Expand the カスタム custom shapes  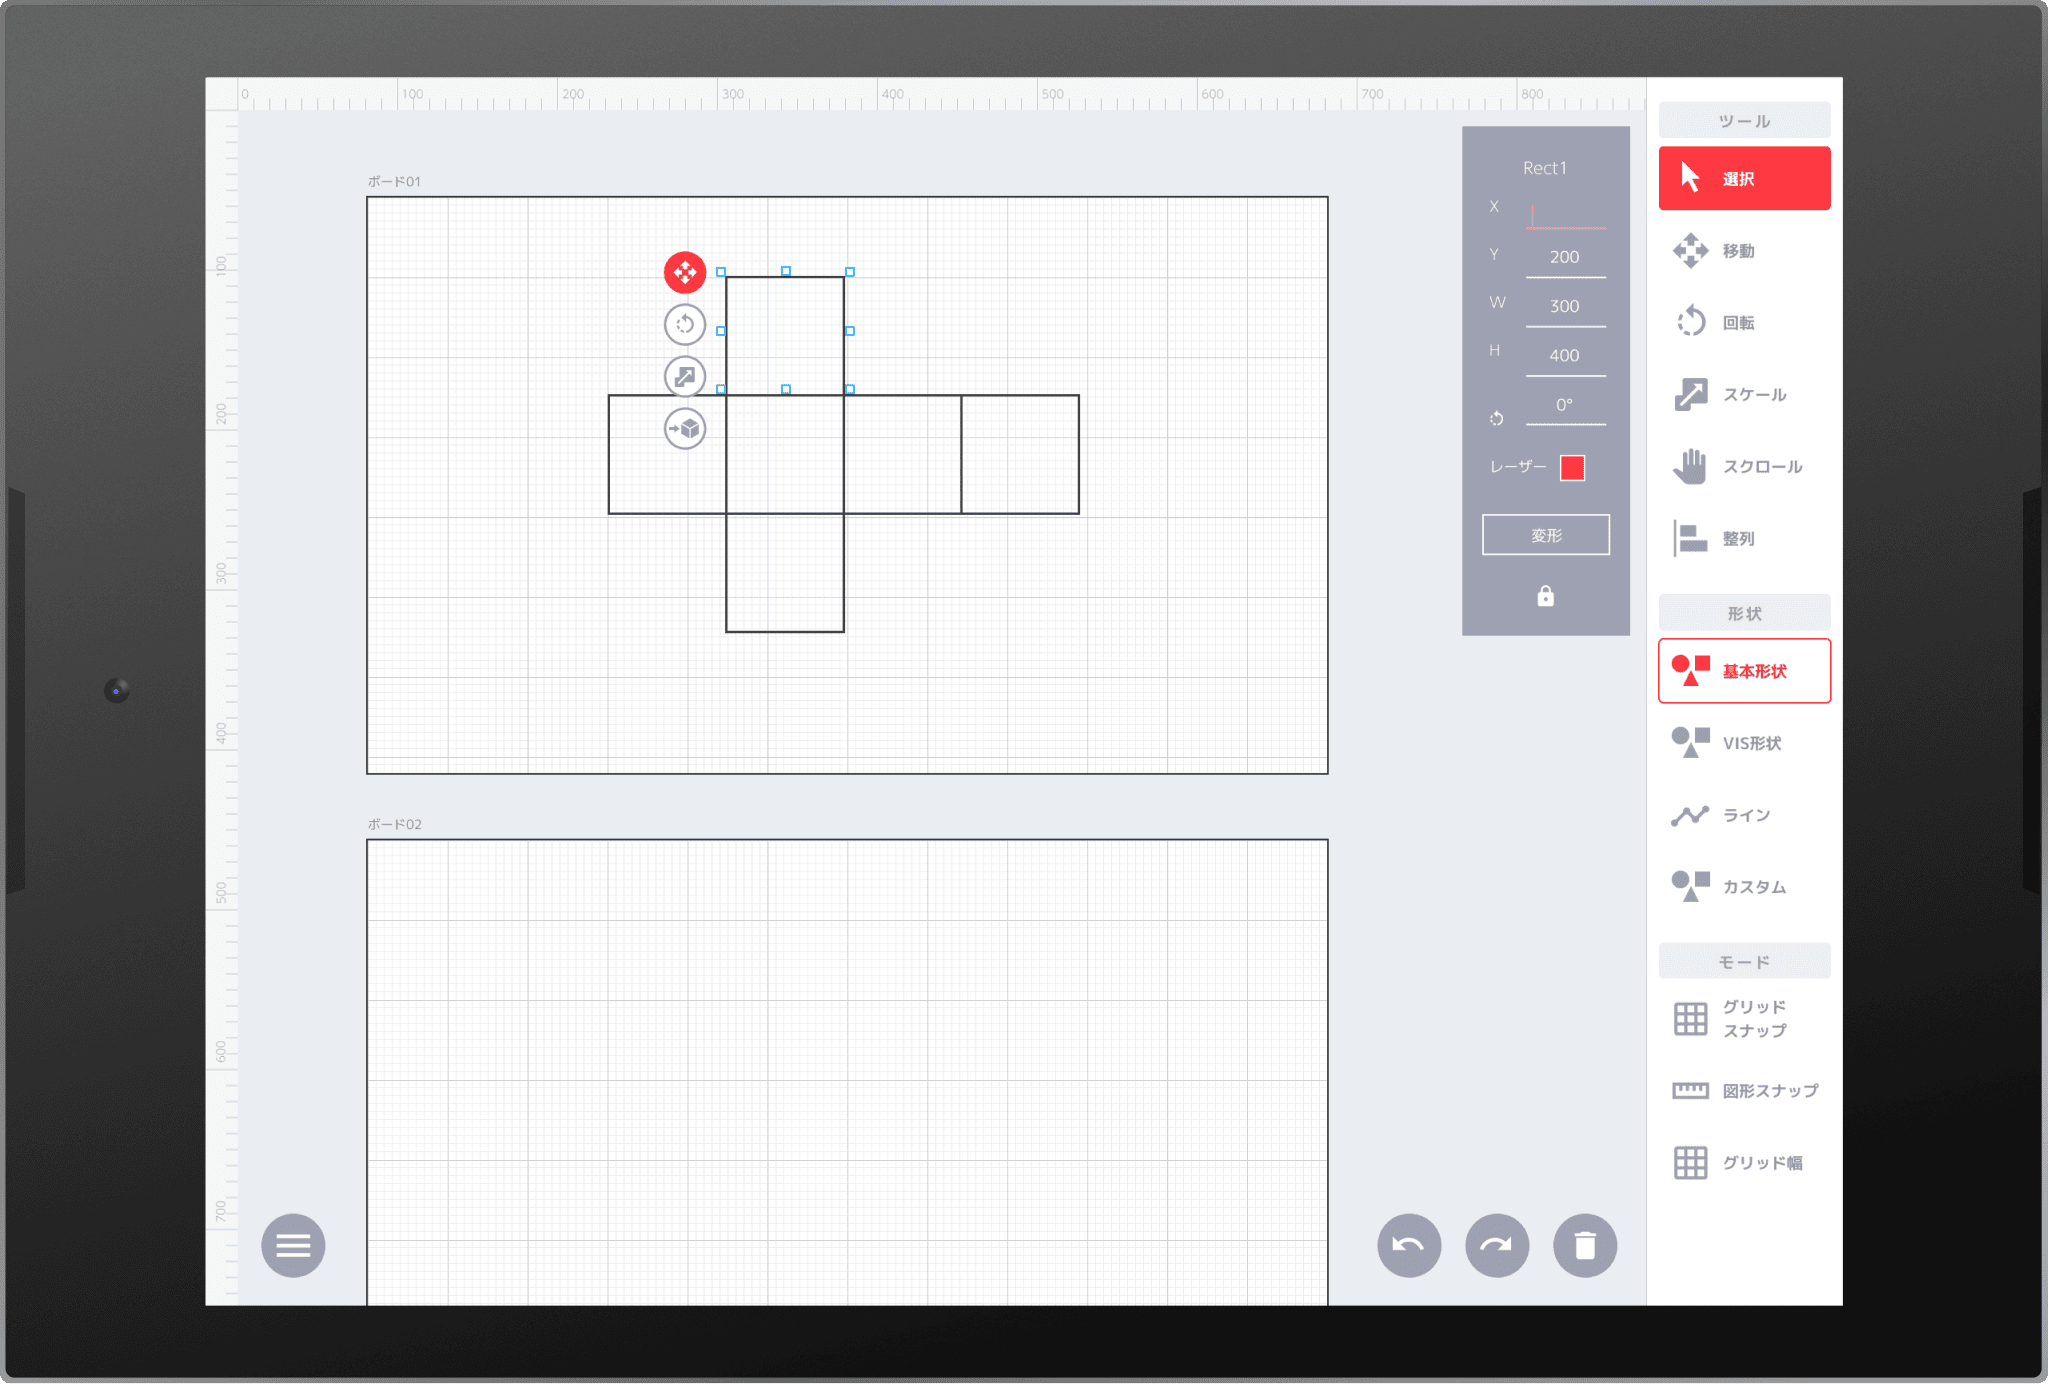click(1743, 887)
